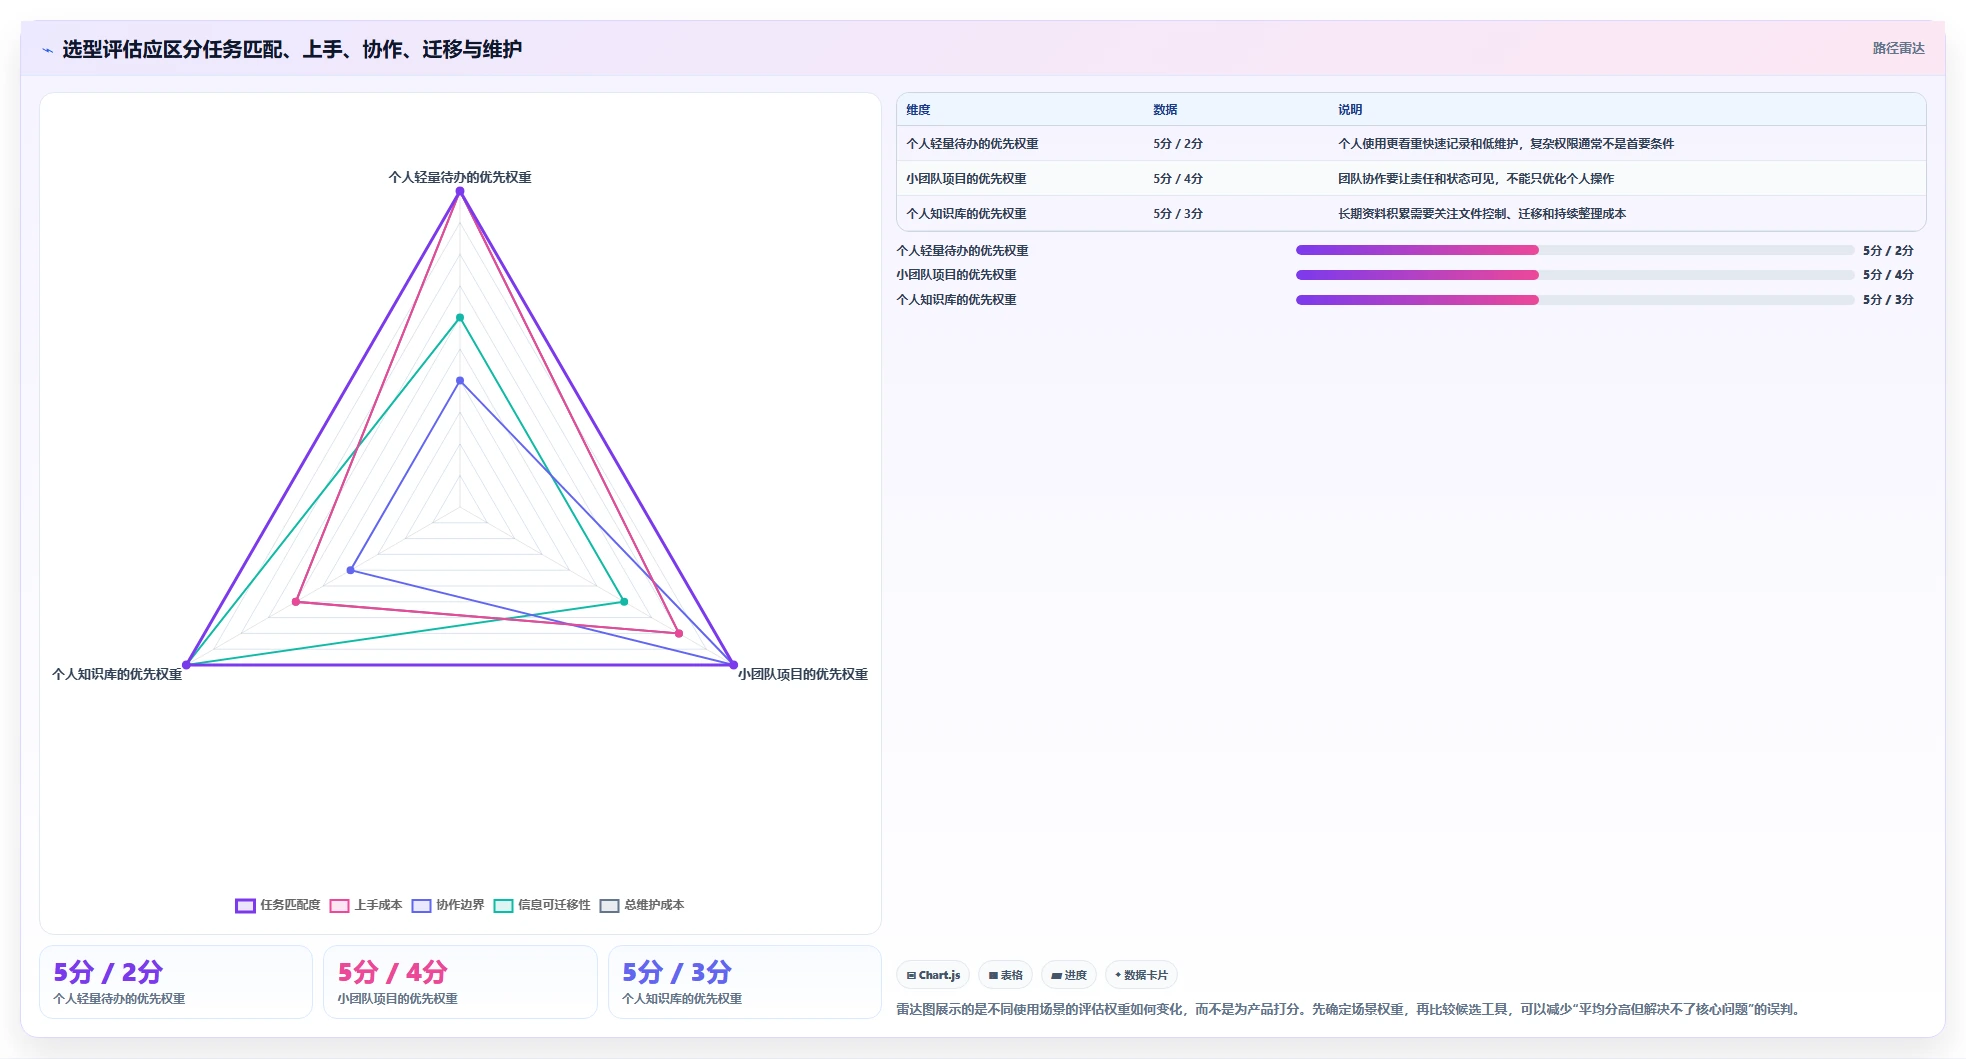This screenshot has width=1966, height=1059.
Task: Click table value 5分 / 3分
Action: (x=1178, y=214)
